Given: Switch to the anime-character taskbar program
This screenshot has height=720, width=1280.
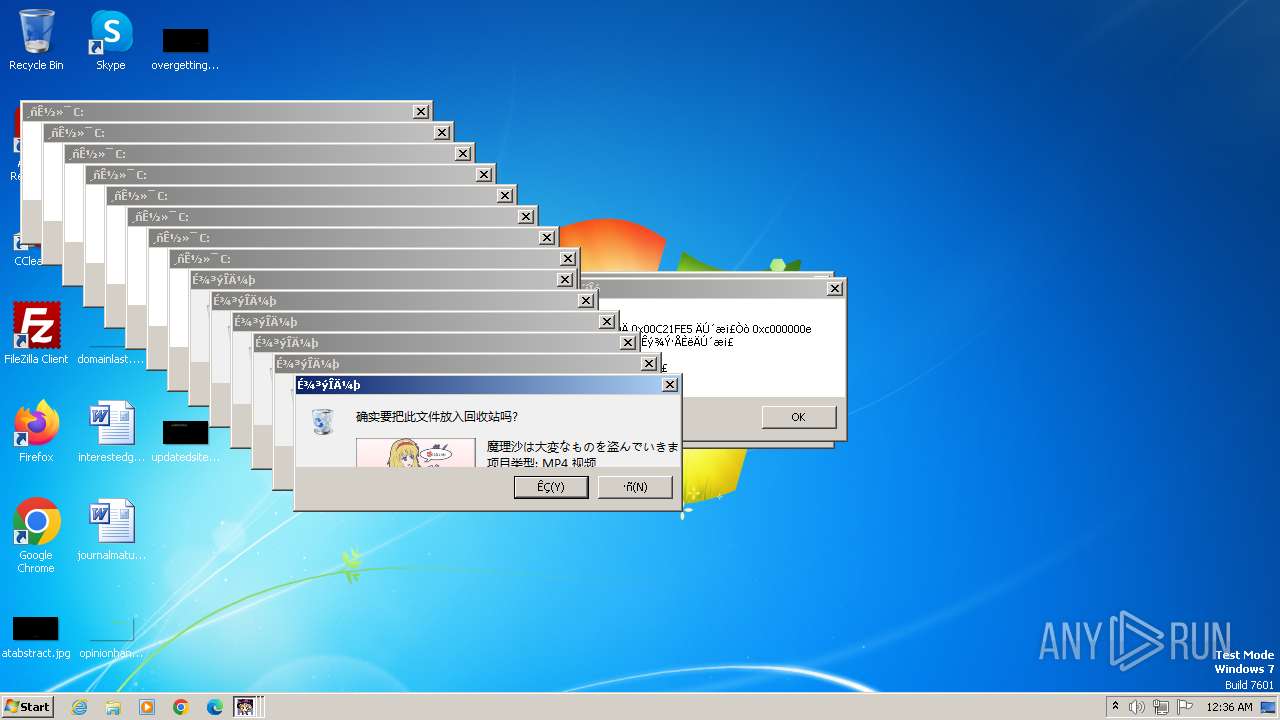Looking at the screenshot, I should click(245, 707).
